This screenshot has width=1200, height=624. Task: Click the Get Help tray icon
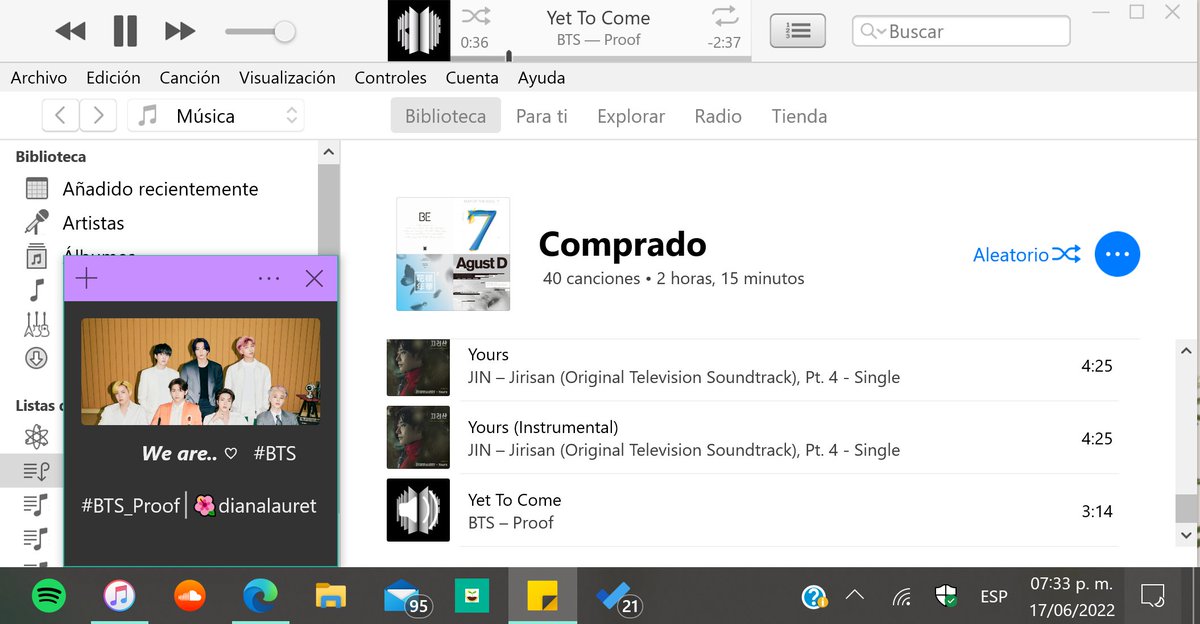click(x=814, y=597)
